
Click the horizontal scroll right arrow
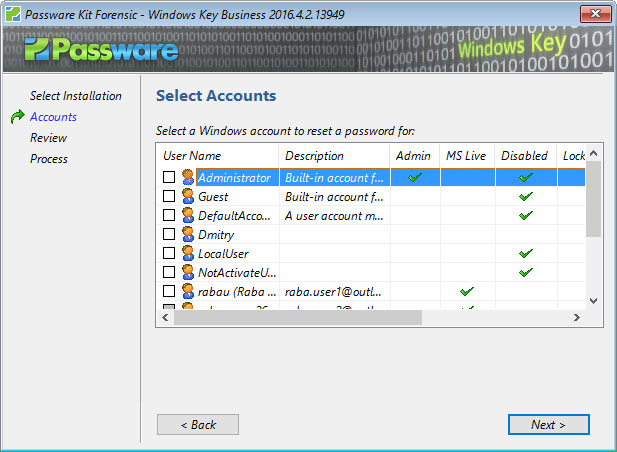coord(577,317)
